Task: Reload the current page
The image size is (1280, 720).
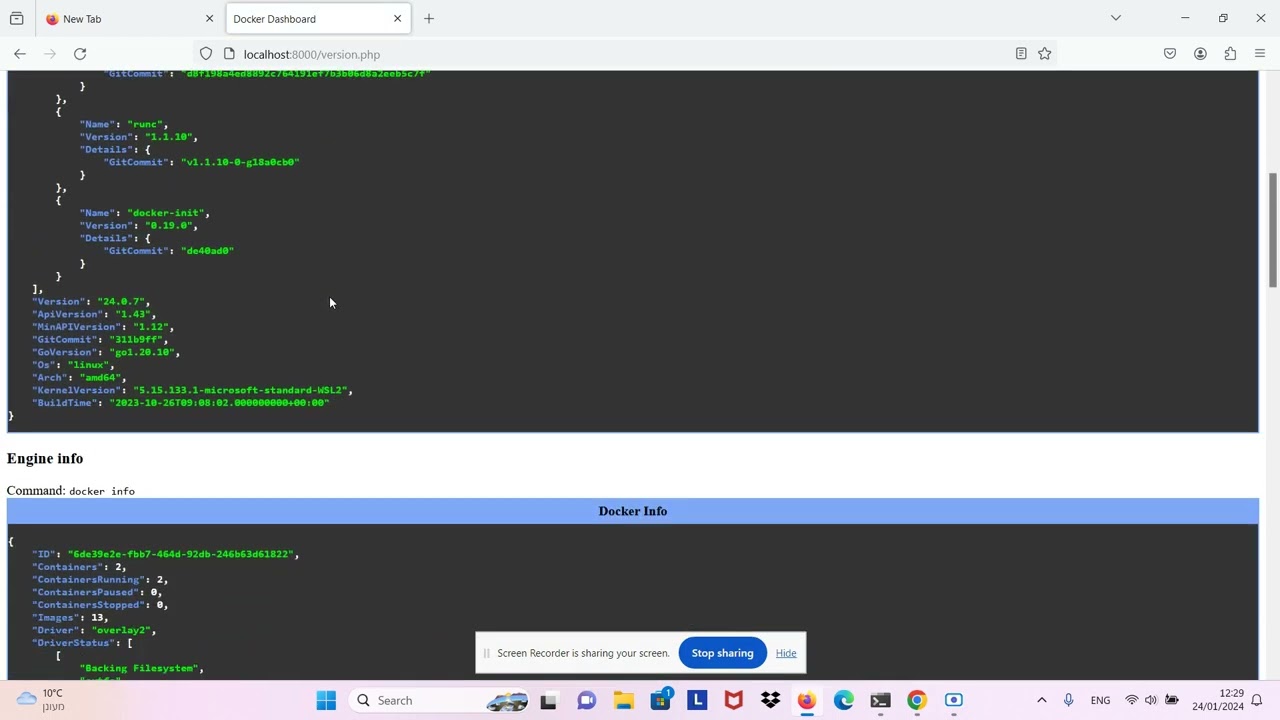Action: tap(80, 54)
